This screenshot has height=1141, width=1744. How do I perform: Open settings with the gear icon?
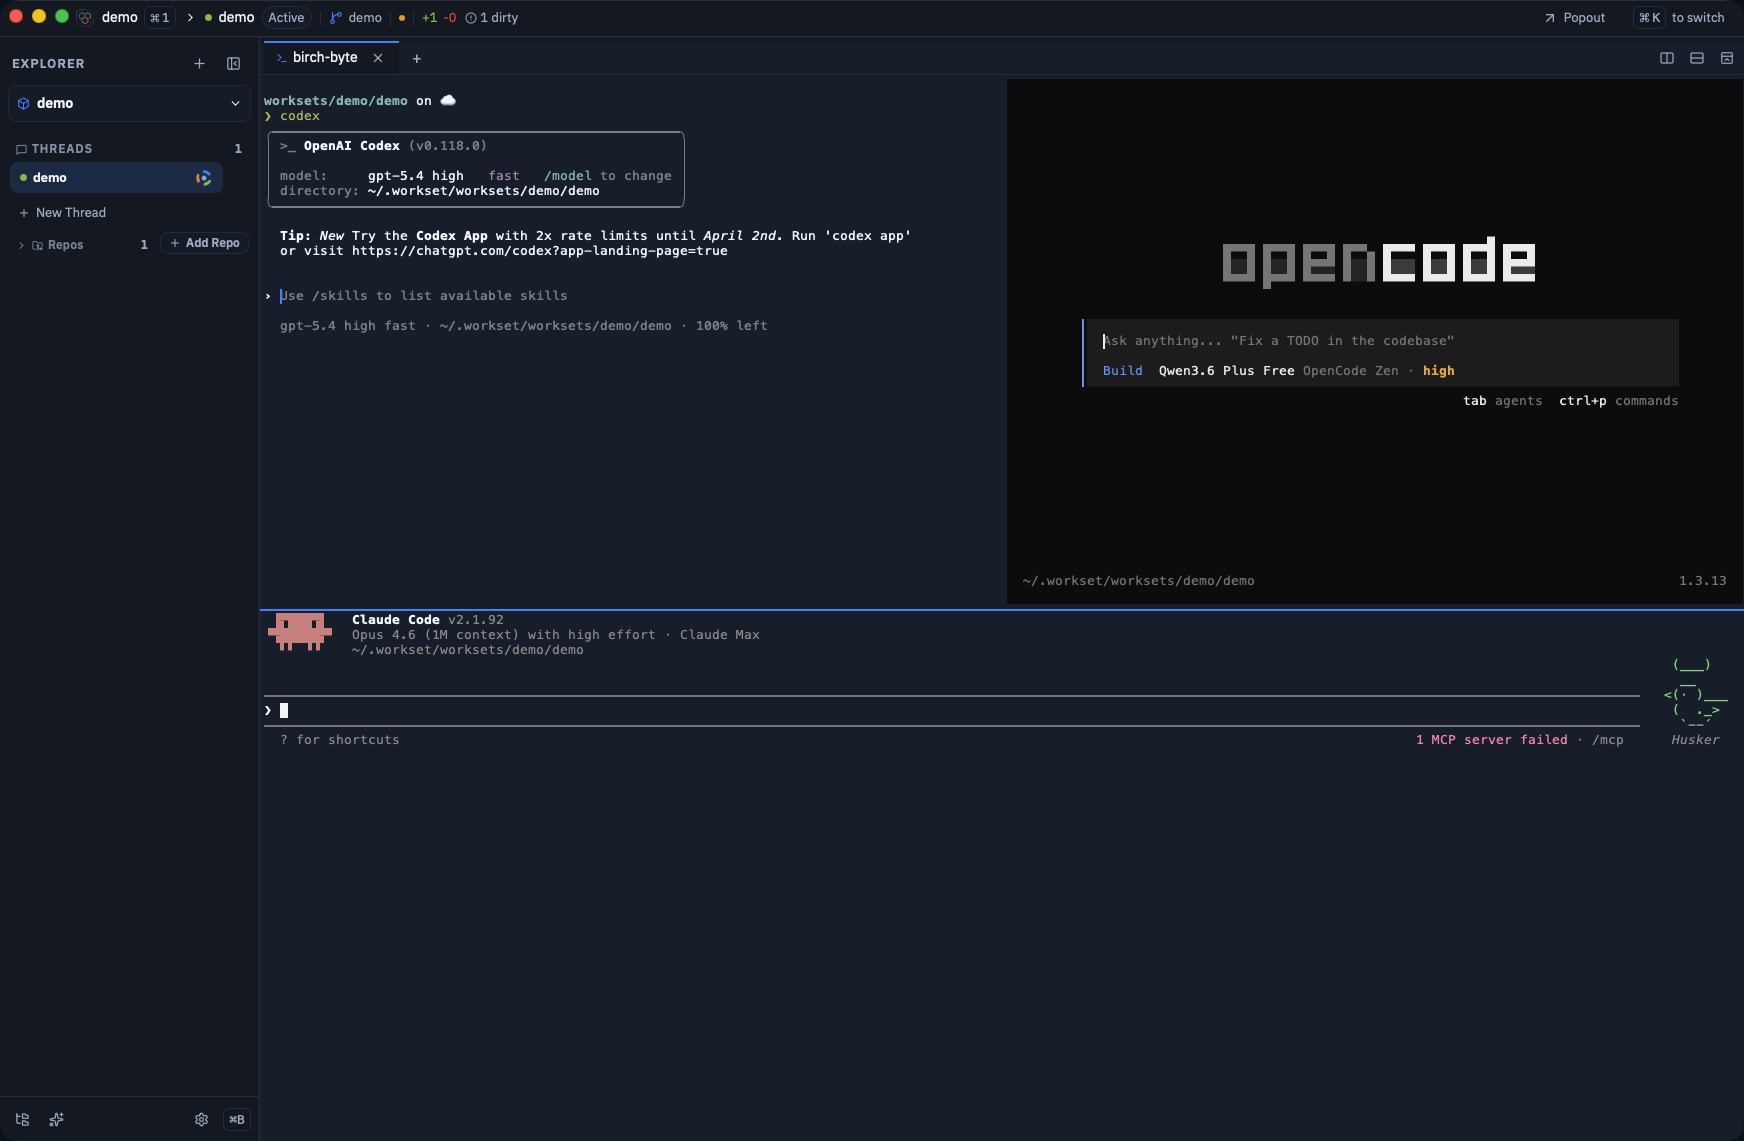click(x=201, y=1119)
